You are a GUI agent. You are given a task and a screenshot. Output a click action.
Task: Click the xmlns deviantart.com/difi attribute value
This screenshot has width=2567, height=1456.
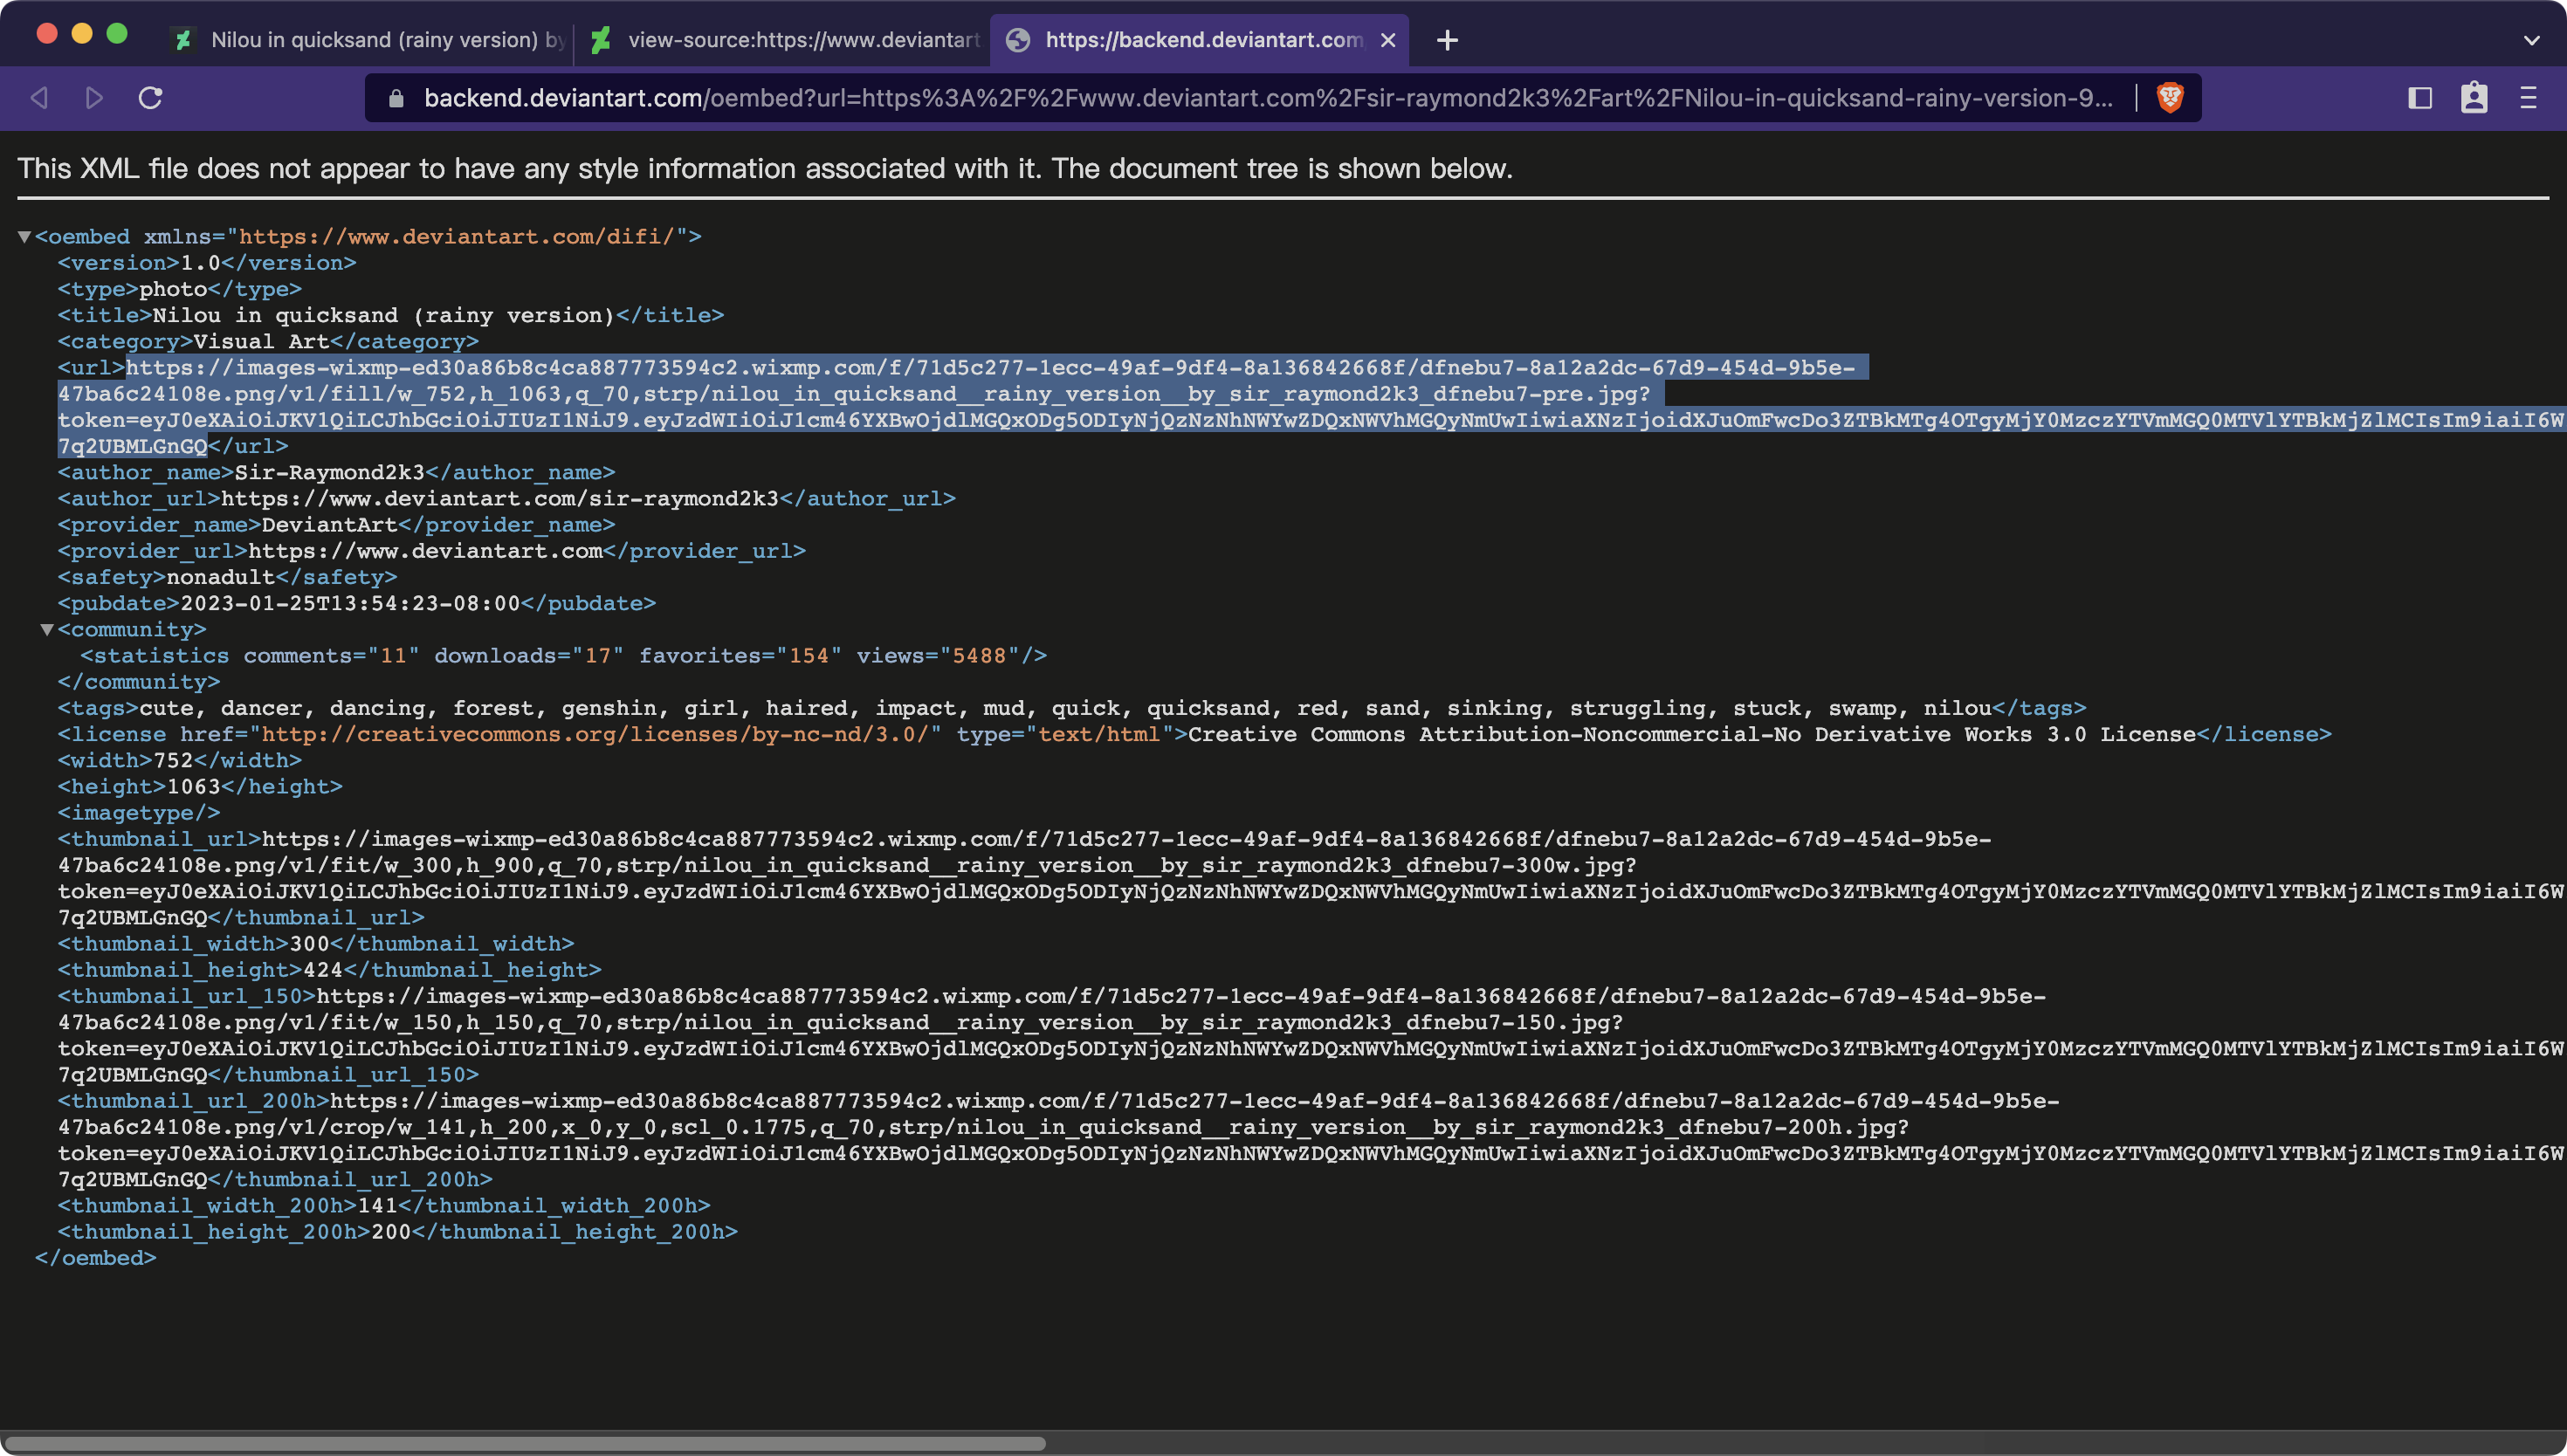coord(456,237)
